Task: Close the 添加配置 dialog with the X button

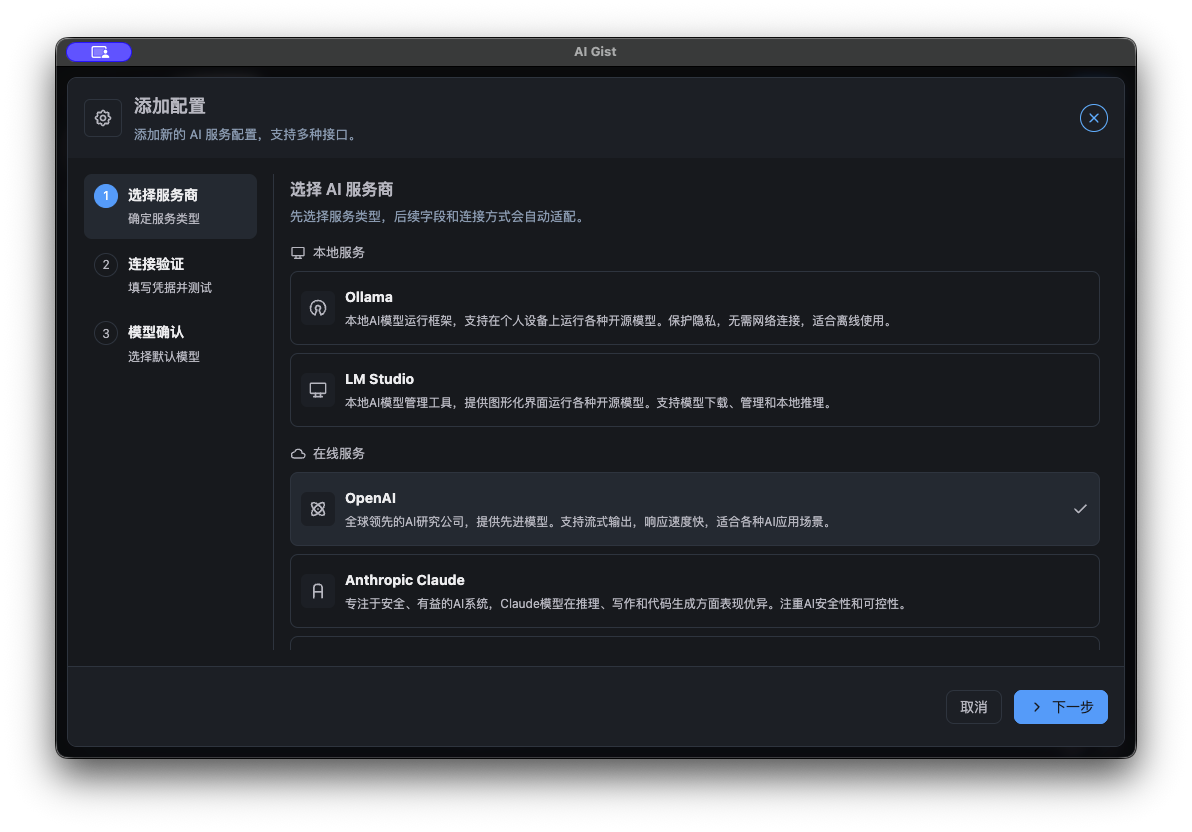Action: [1093, 118]
